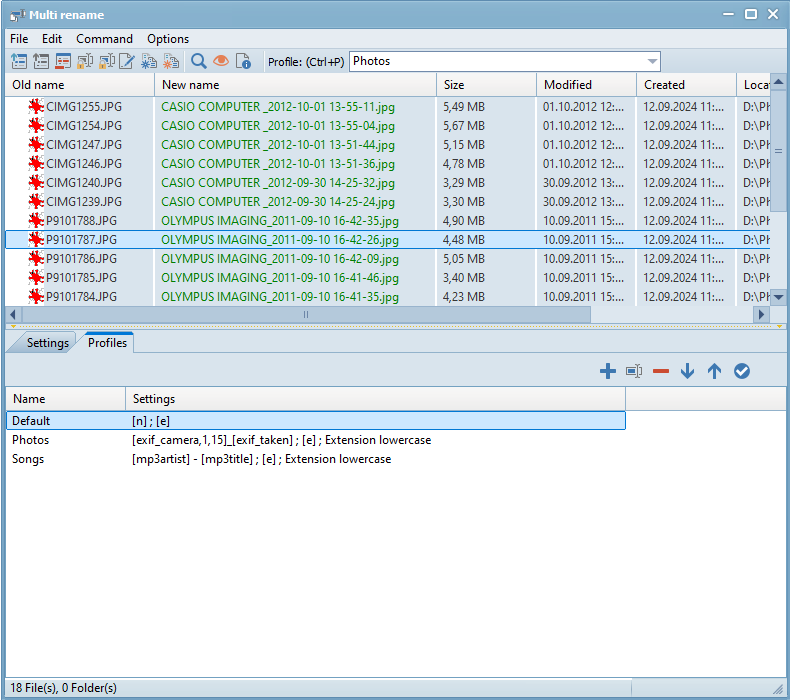Select the Default profile row
Viewport: 790px width, 700px height.
pyautogui.click(x=315, y=421)
